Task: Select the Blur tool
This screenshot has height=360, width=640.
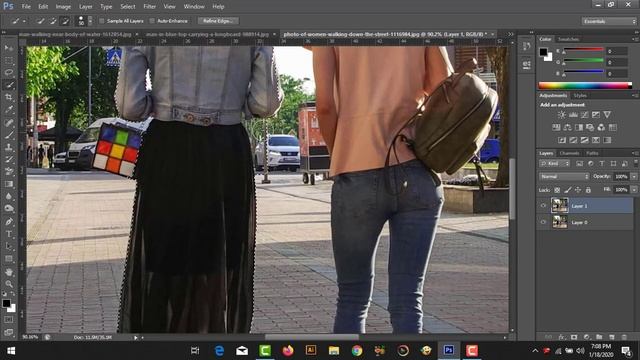Action: [9, 196]
